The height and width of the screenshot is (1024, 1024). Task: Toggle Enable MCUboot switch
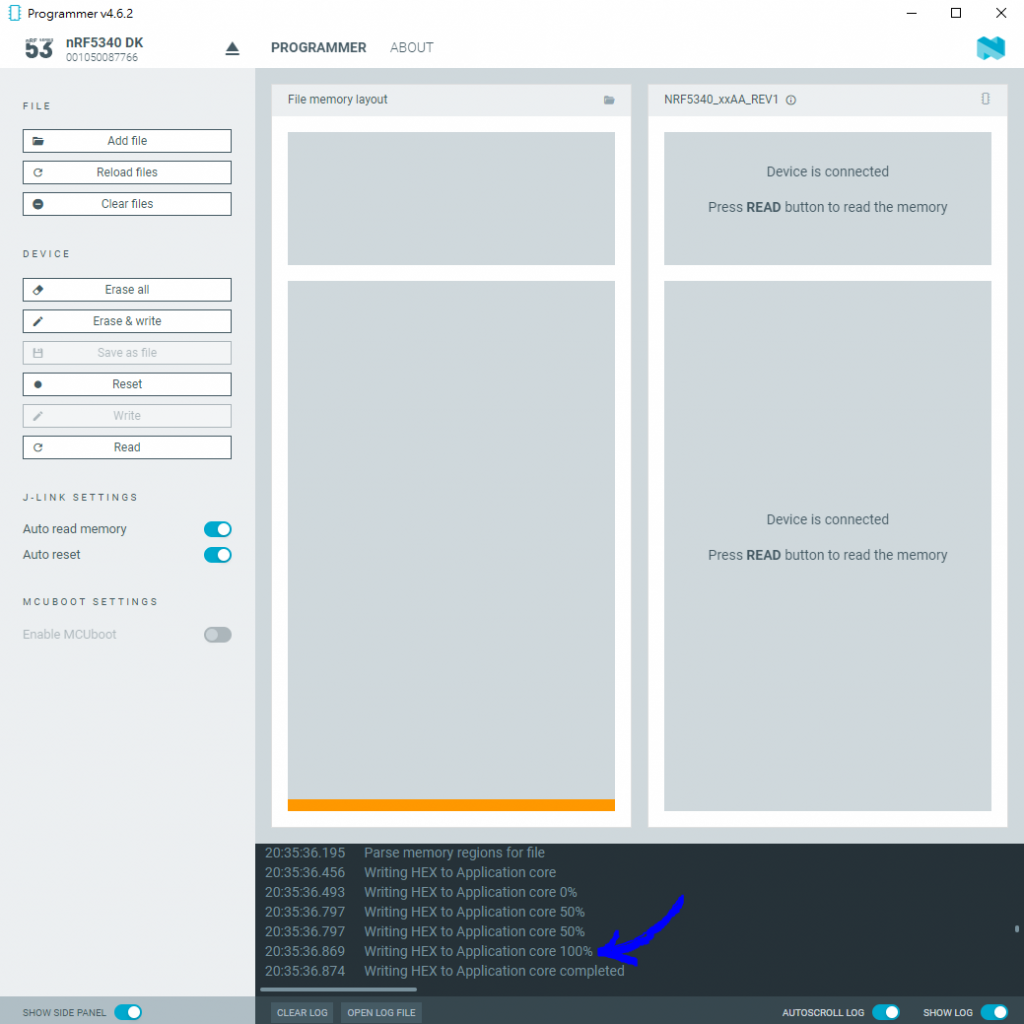pyautogui.click(x=217, y=635)
